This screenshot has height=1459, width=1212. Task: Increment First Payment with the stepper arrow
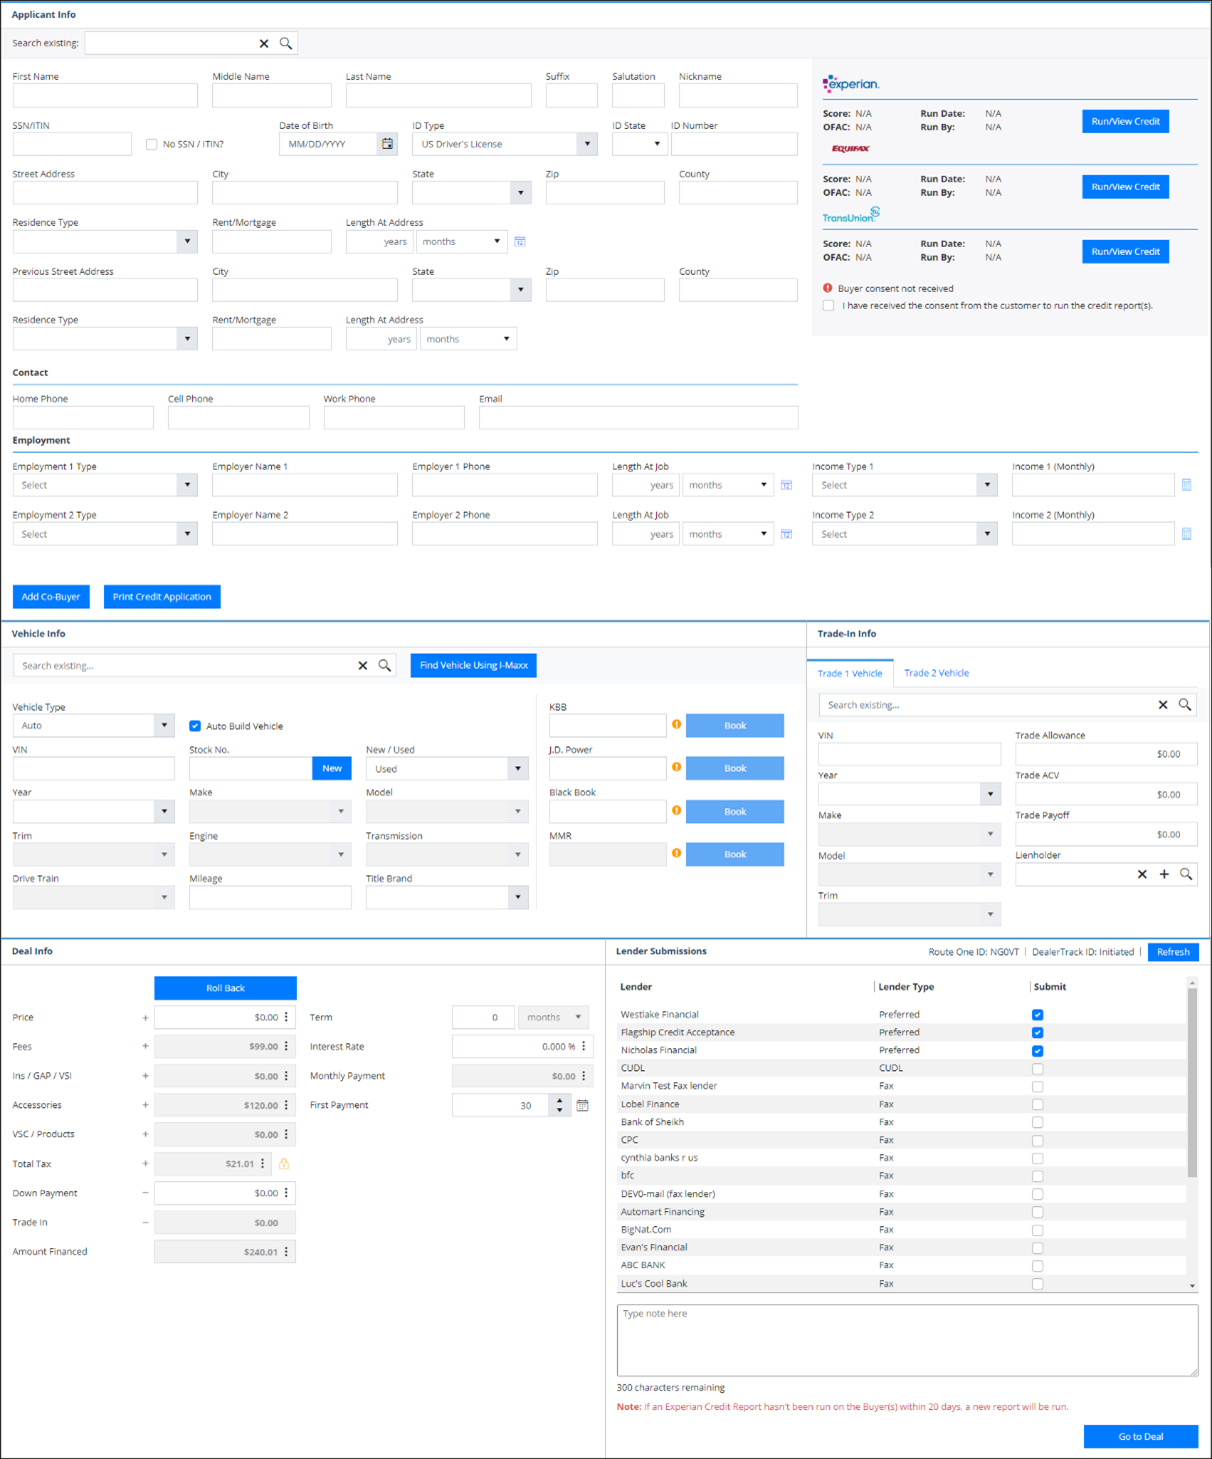(x=560, y=1100)
